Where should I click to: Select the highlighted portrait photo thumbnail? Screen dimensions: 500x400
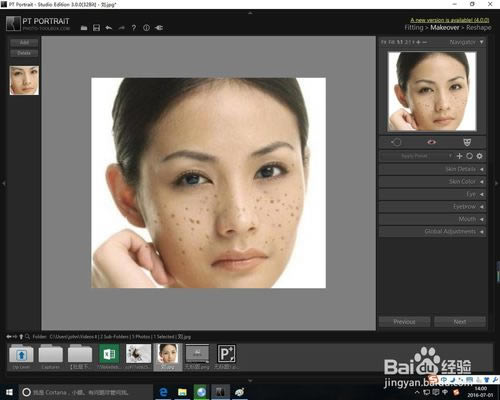tap(168, 357)
